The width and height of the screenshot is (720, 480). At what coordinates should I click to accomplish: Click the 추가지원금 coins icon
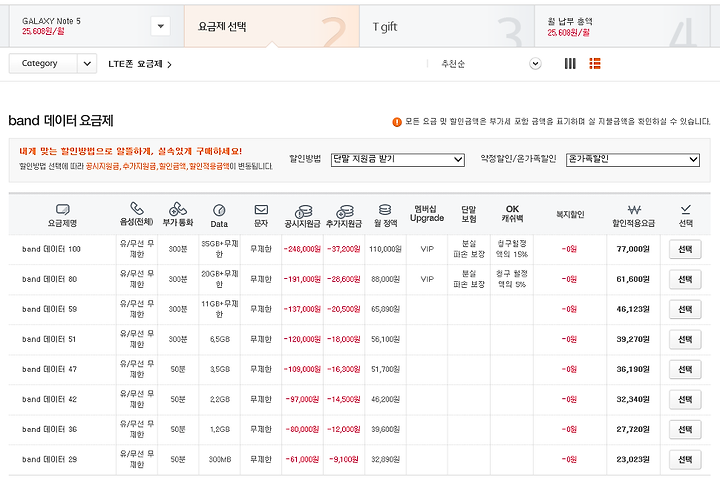pyautogui.click(x=344, y=211)
